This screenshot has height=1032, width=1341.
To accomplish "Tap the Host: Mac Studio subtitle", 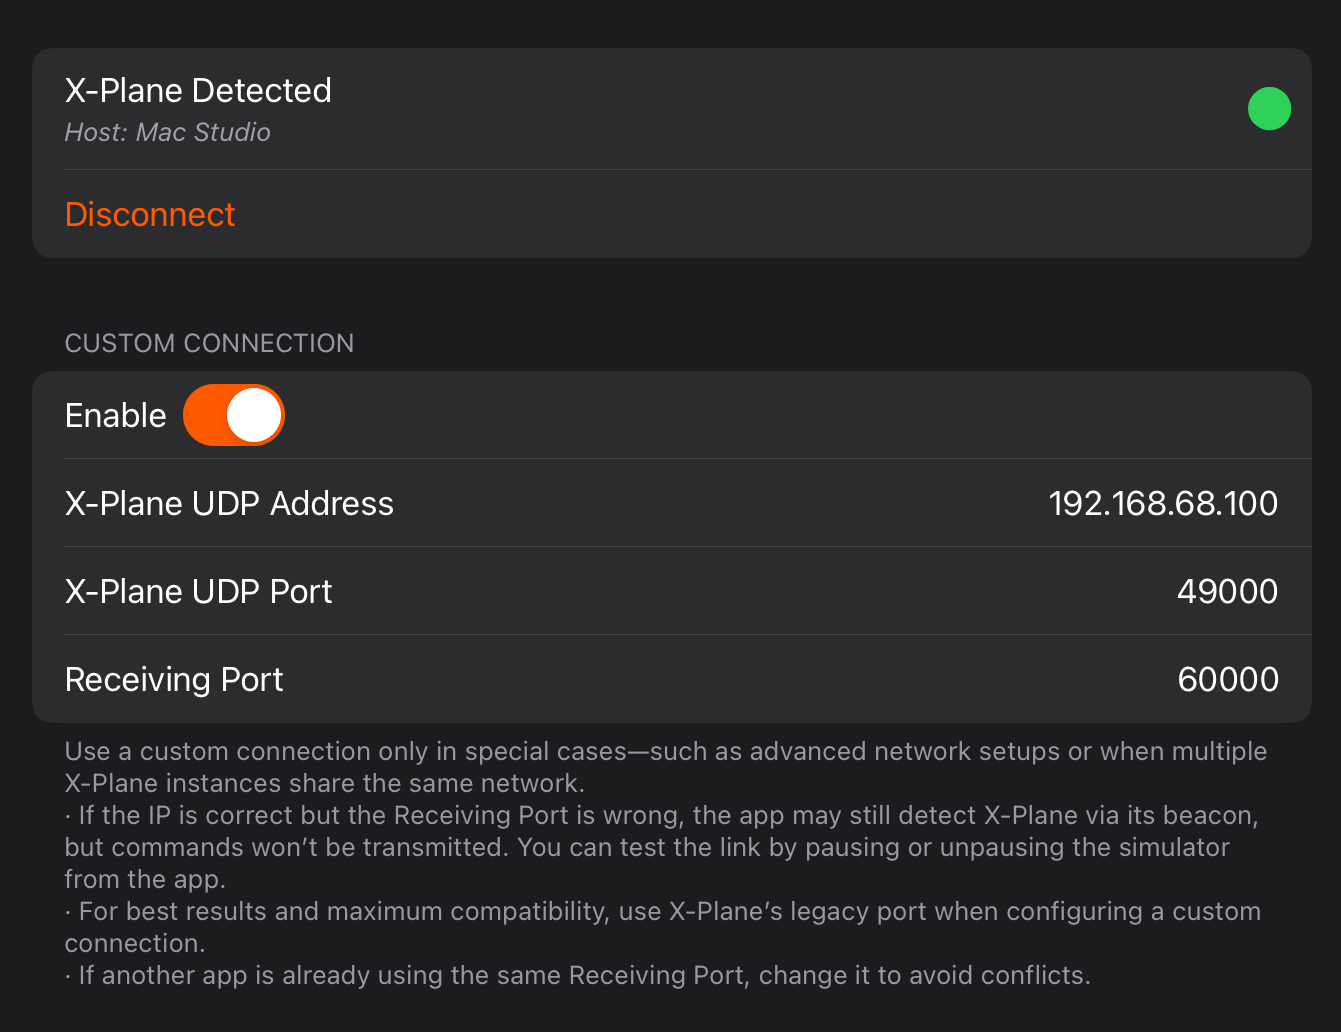I will (x=167, y=133).
